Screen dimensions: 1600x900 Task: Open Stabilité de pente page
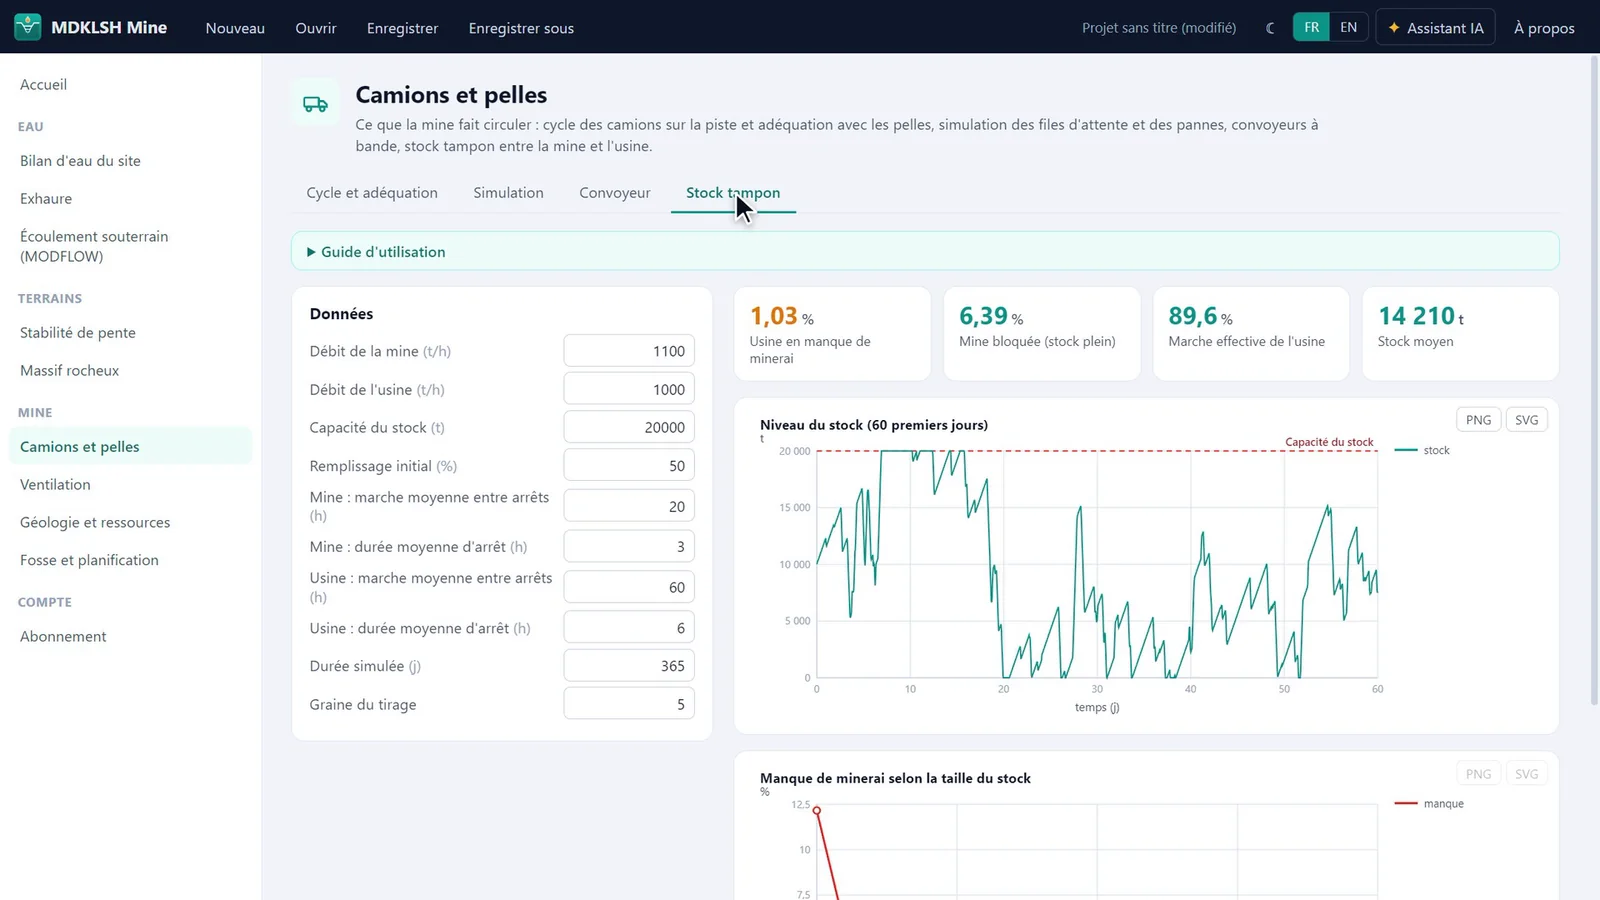(130, 333)
